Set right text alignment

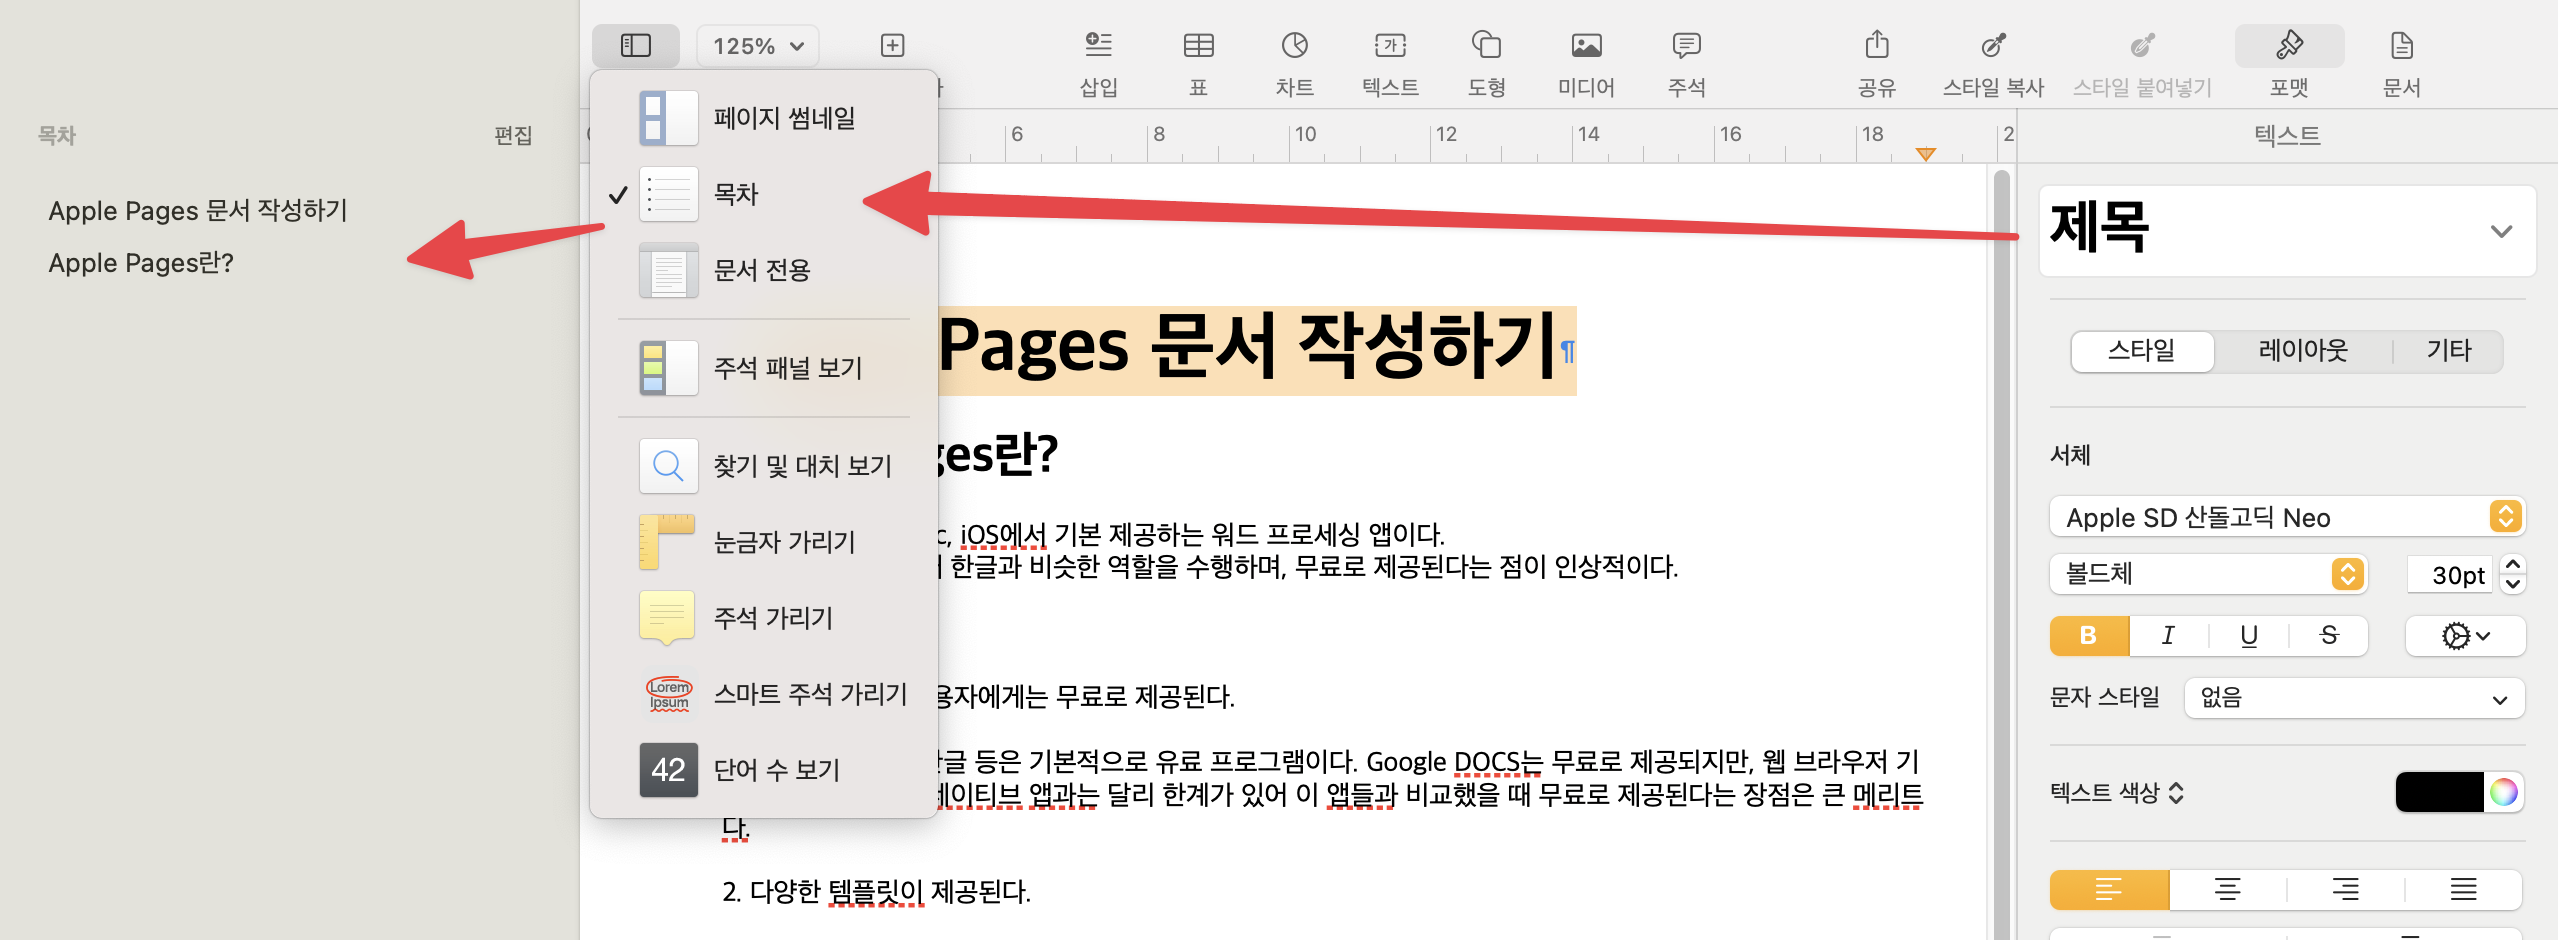coord(2345,889)
